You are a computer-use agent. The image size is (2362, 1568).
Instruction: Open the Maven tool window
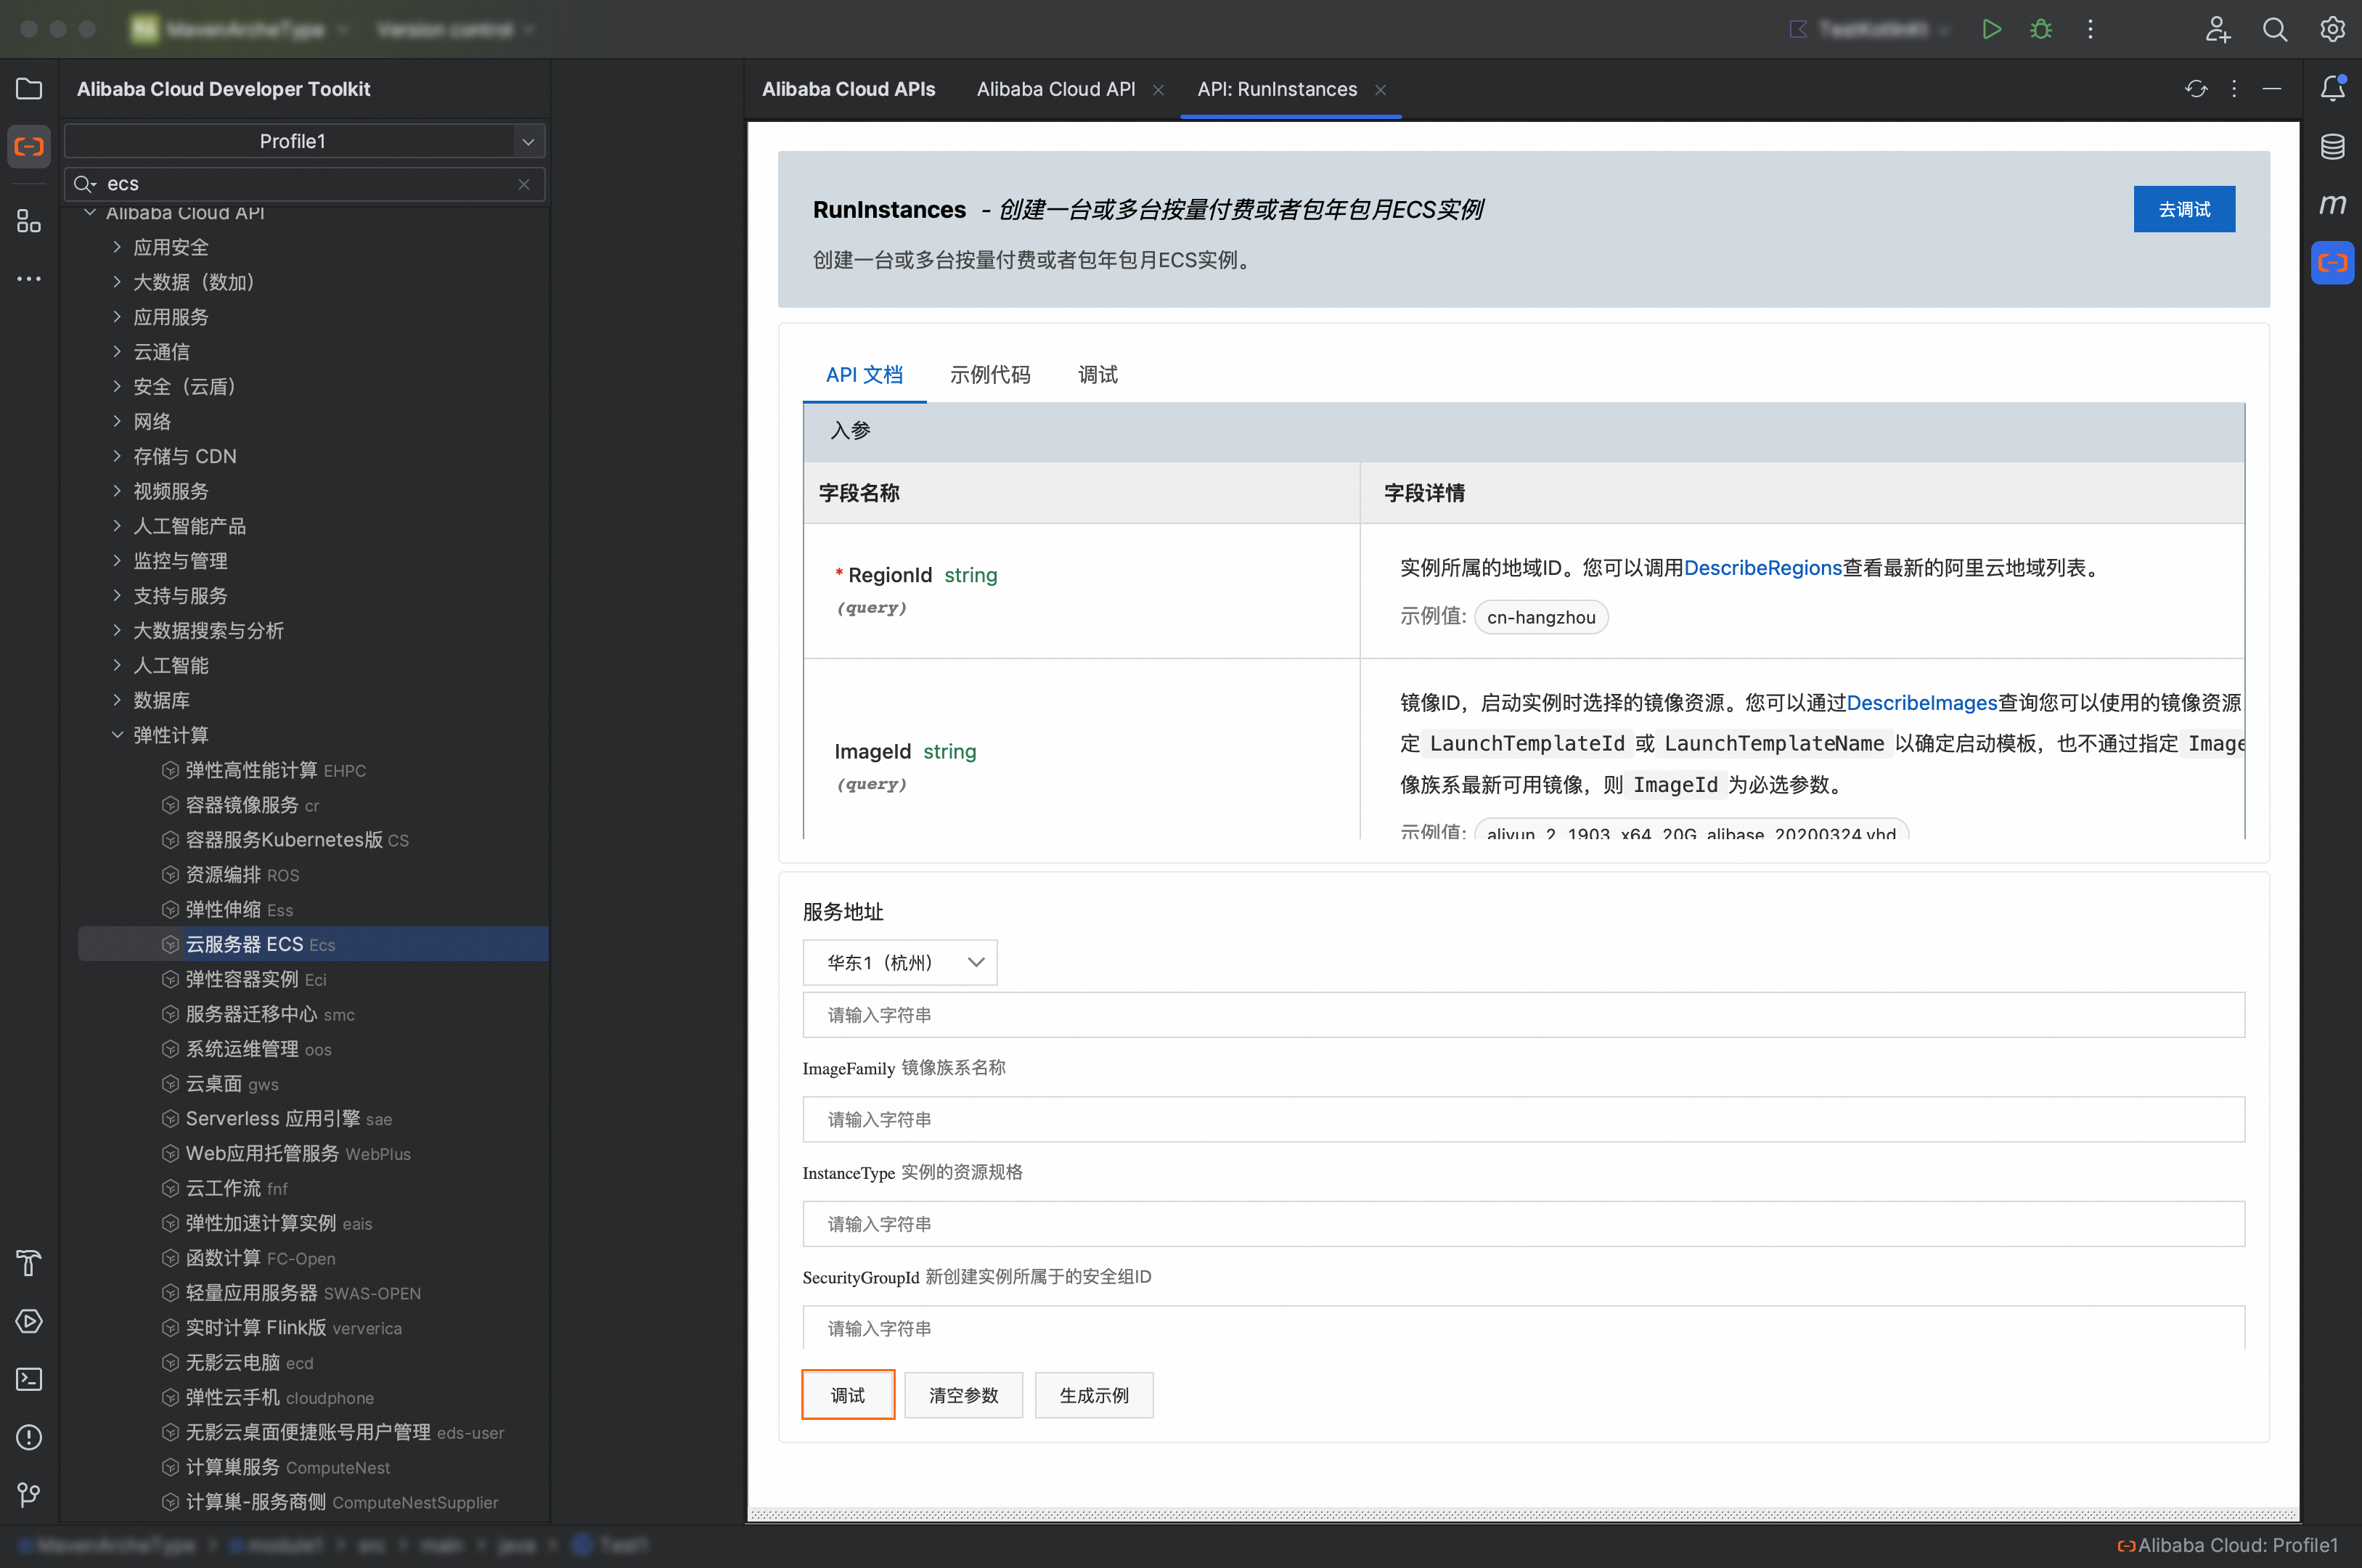(x=2332, y=205)
